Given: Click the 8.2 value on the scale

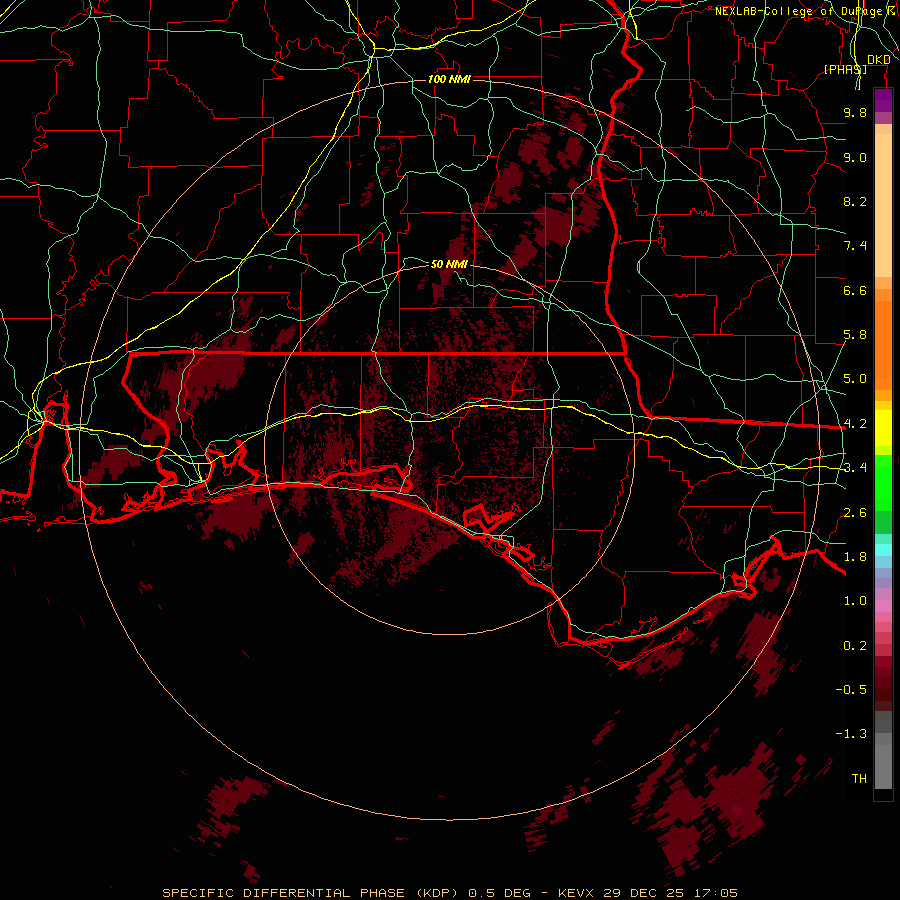Looking at the screenshot, I should tap(855, 201).
